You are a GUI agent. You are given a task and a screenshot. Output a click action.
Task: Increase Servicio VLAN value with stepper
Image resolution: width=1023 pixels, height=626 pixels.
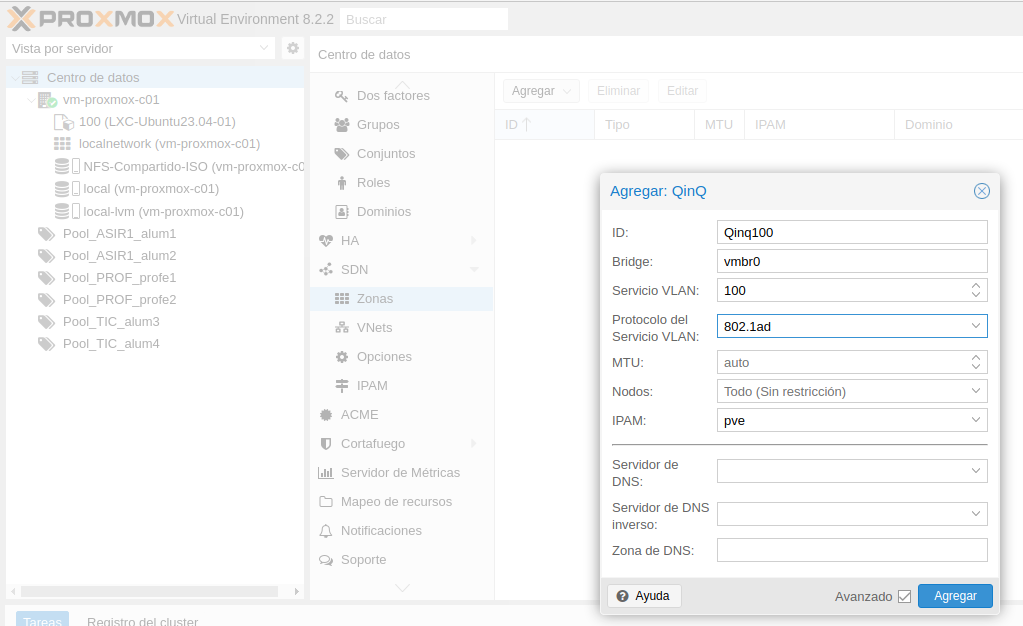975,286
